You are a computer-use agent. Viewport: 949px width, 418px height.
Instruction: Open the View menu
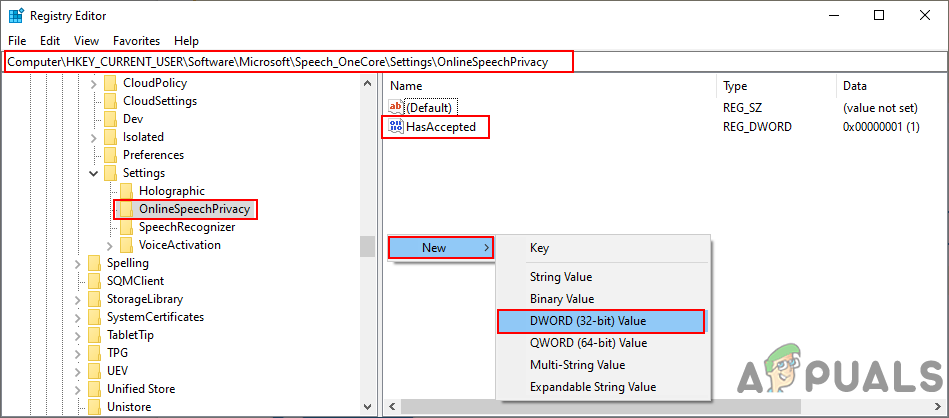[87, 41]
